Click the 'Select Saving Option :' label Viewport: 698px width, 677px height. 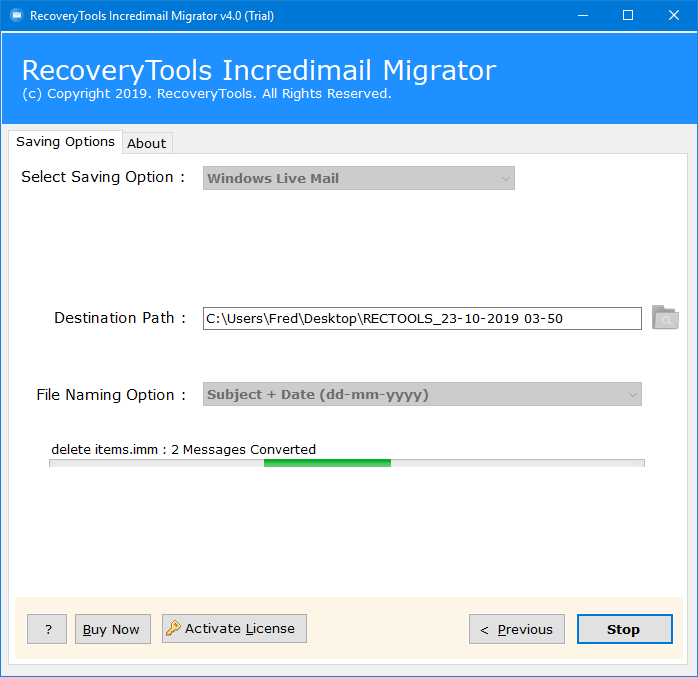(103, 177)
